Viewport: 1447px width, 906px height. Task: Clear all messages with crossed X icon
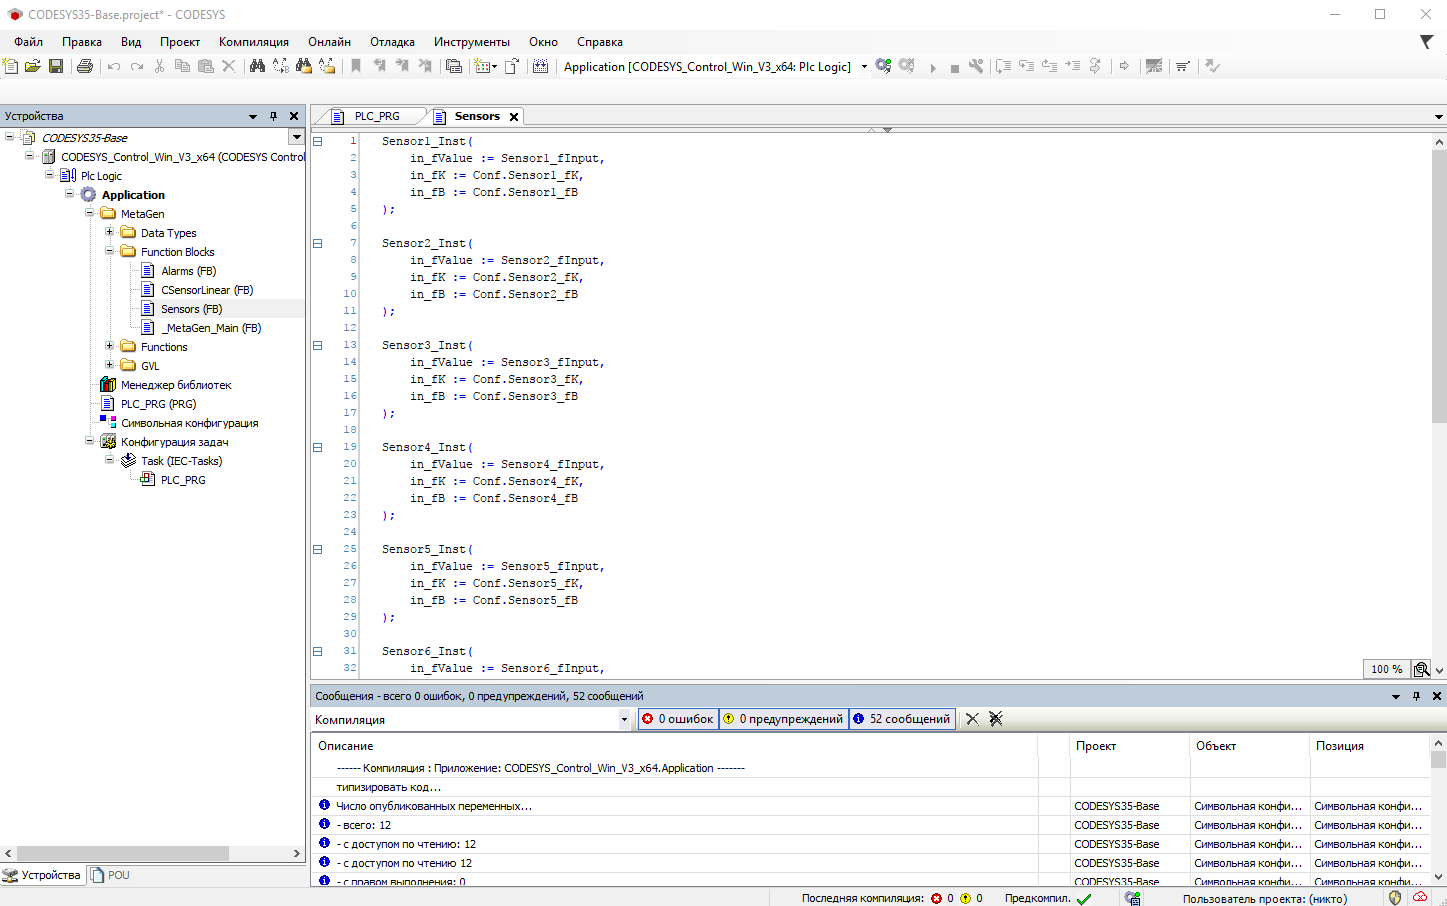point(996,718)
